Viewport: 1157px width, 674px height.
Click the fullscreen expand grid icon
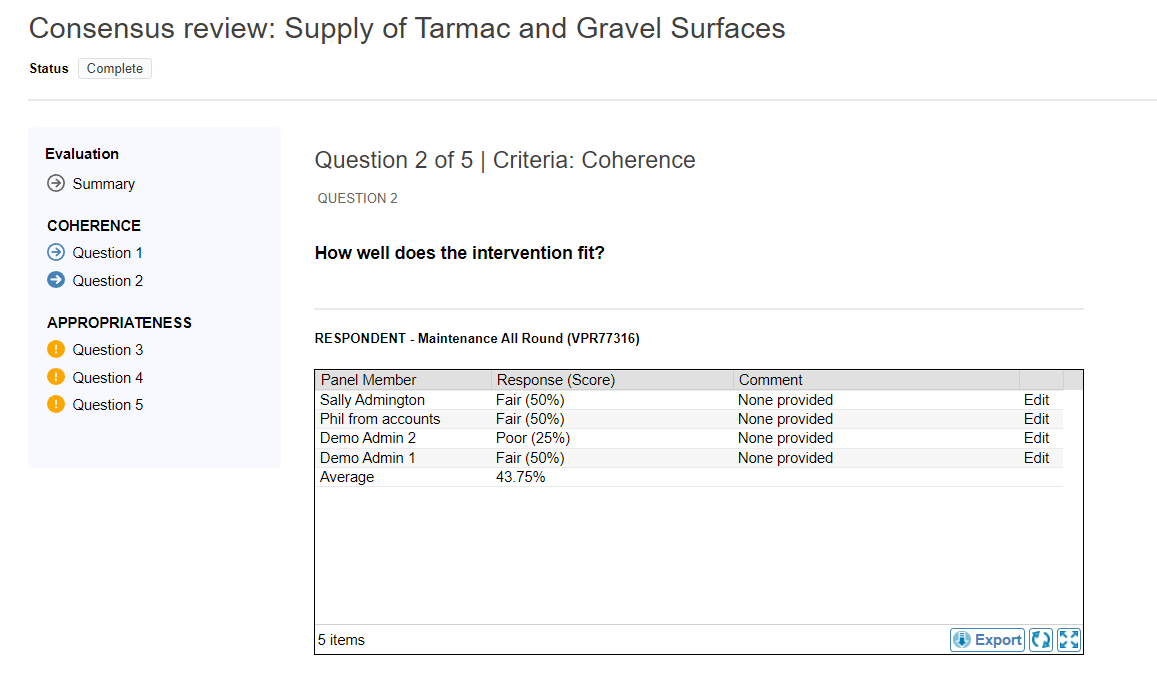point(1068,640)
